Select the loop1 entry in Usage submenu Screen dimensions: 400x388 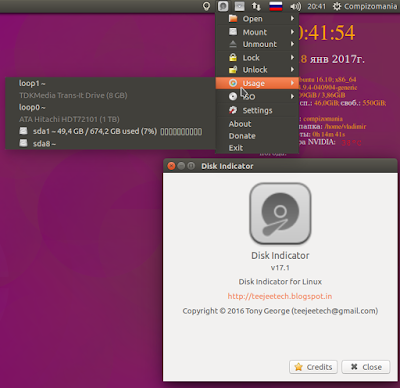tap(110, 83)
